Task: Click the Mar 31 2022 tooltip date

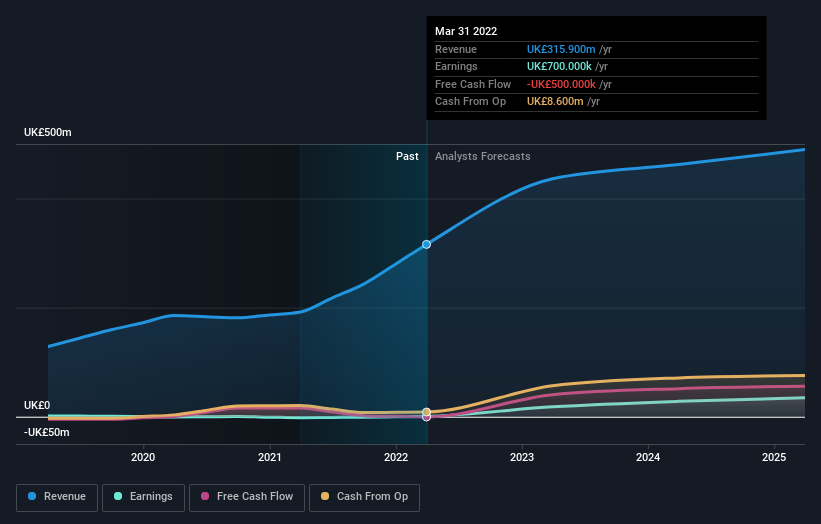Action: point(466,31)
